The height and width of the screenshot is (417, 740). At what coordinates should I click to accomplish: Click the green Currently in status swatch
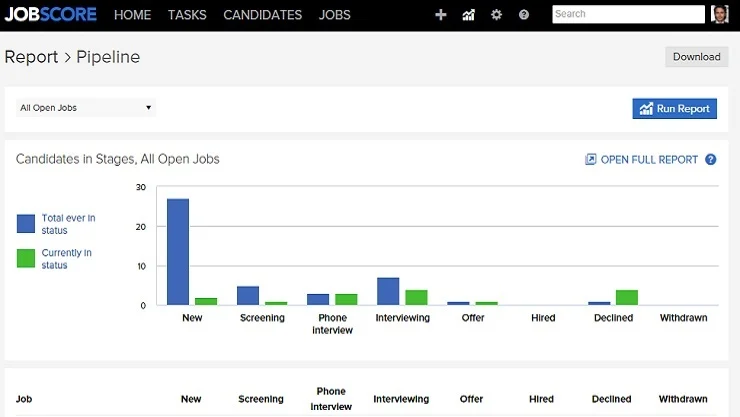tap(26, 258)
